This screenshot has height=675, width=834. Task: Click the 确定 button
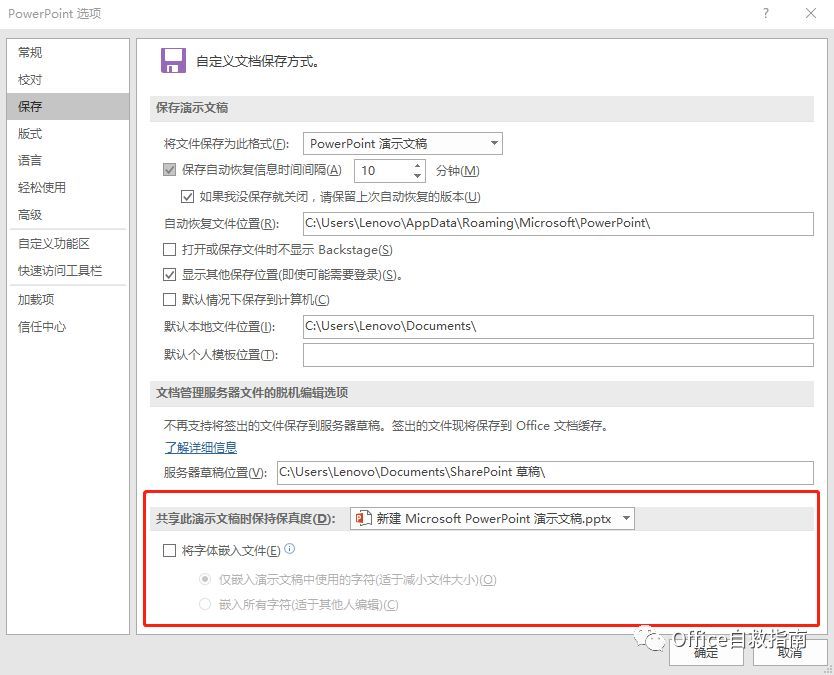coord(706,652)
